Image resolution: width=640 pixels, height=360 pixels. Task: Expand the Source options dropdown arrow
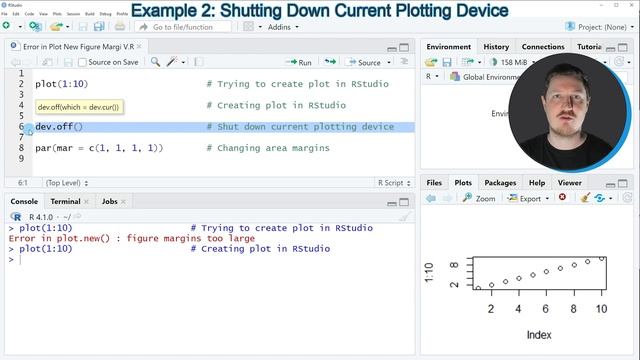click(x=389, y=62)
